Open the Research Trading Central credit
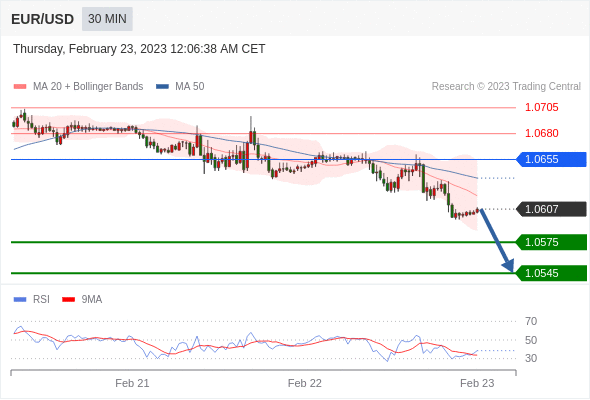The width and height of the screenshot is (590, 400). 506,87
